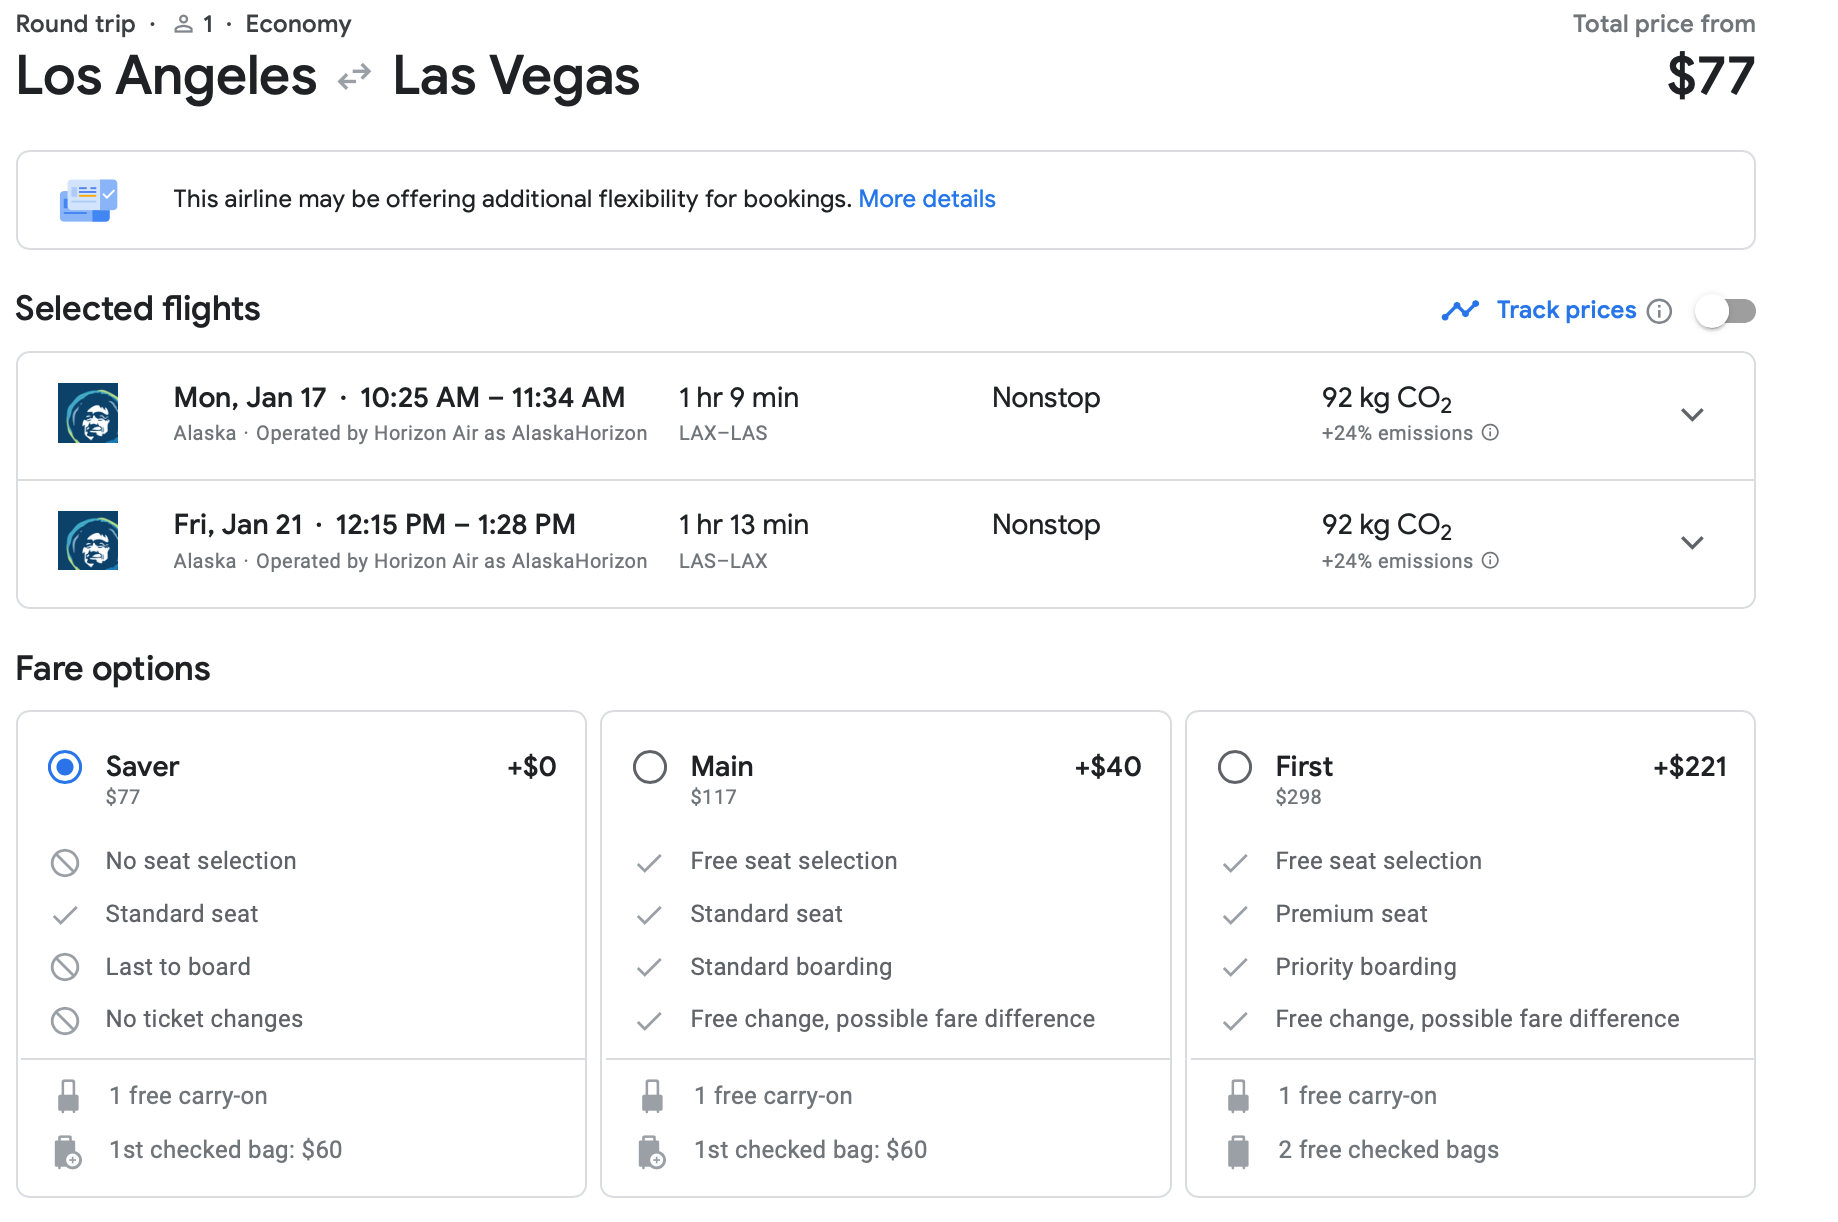Click the flexibility notice ticket icon

[88, 200]
